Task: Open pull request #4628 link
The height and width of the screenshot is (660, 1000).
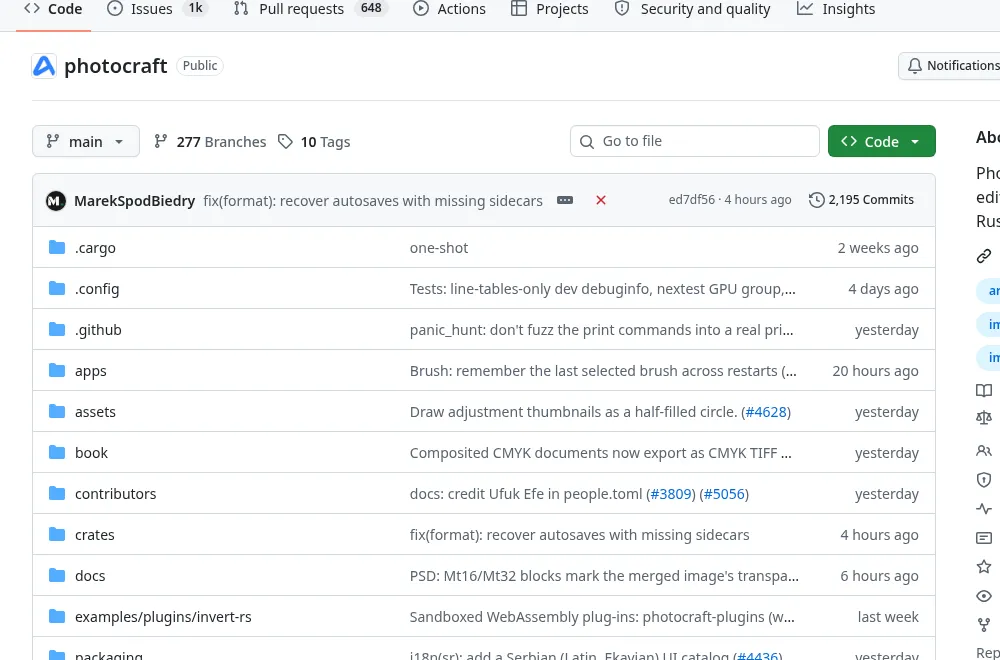Action: click(x=766, y=412)
